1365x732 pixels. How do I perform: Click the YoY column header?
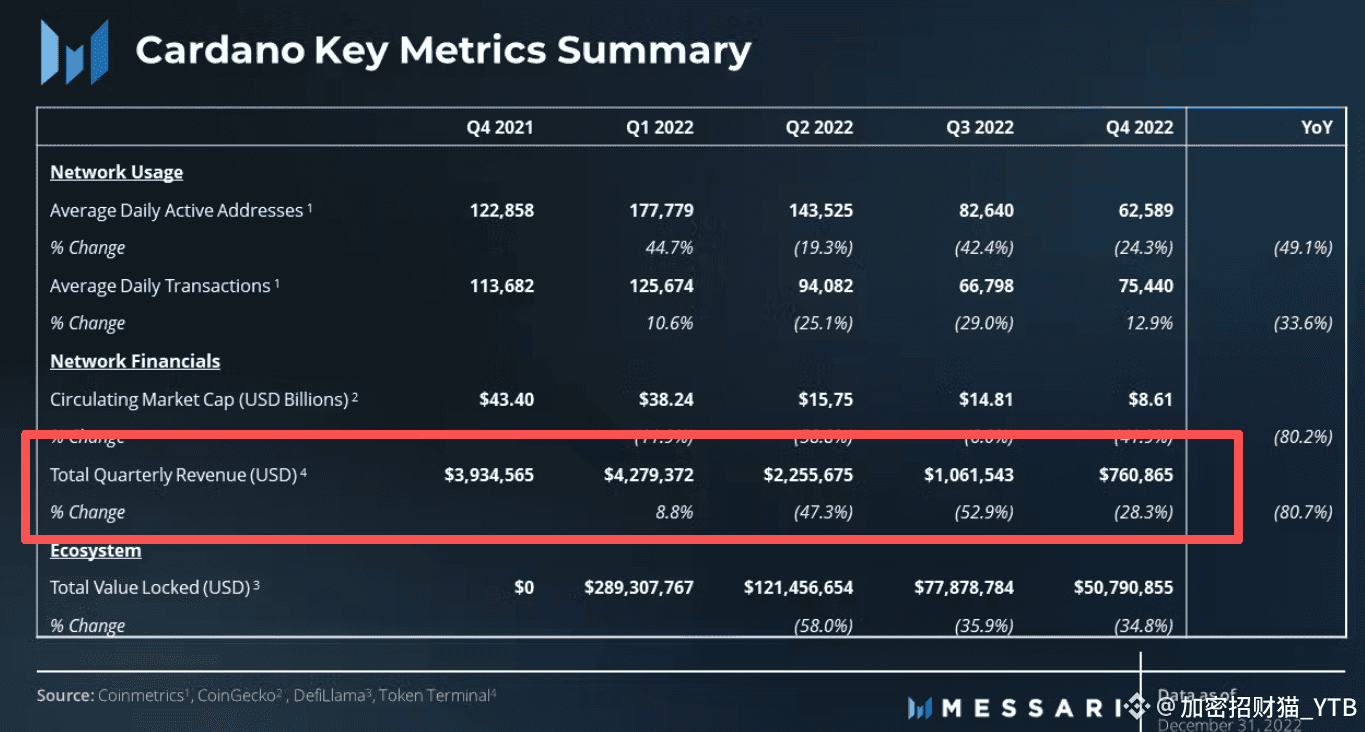pos(1317,127)
